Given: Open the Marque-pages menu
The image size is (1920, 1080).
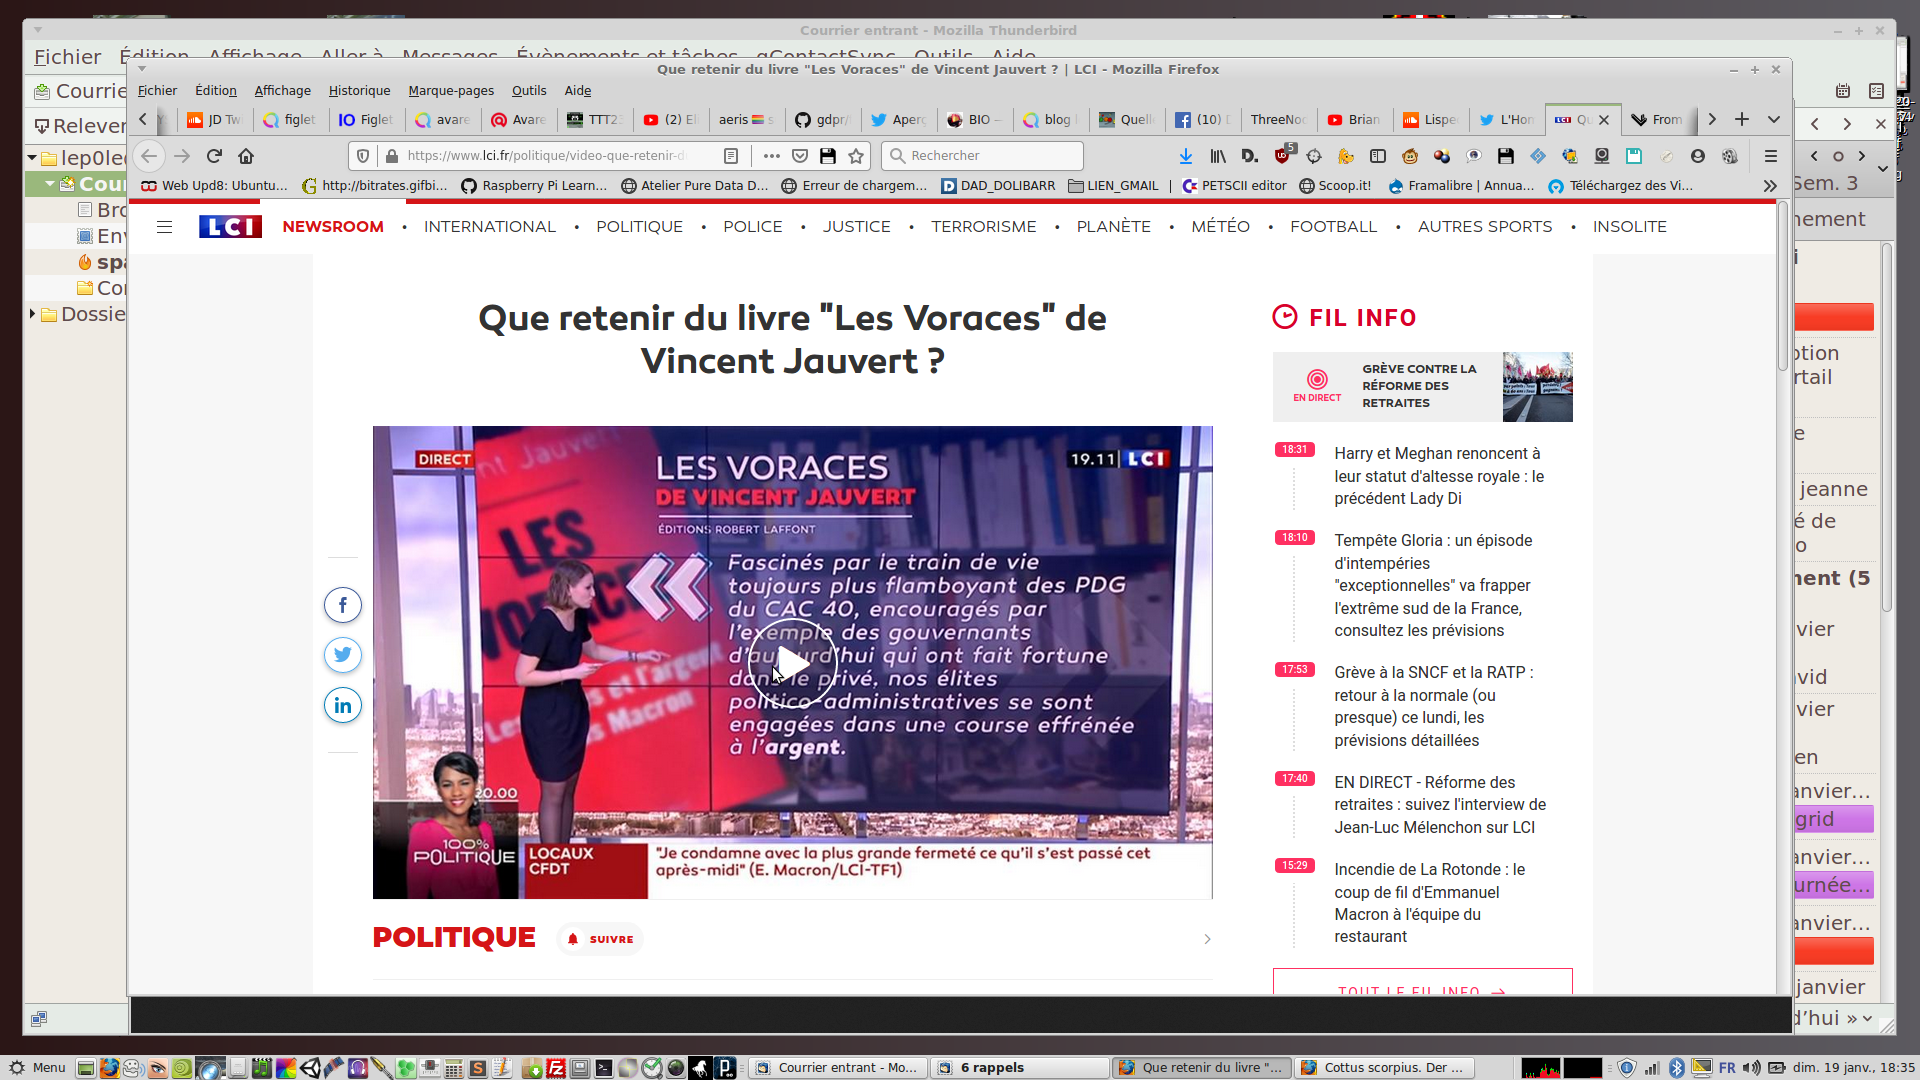Looking at the screenshot, I should pyautogui.click(x=451, y=90).
